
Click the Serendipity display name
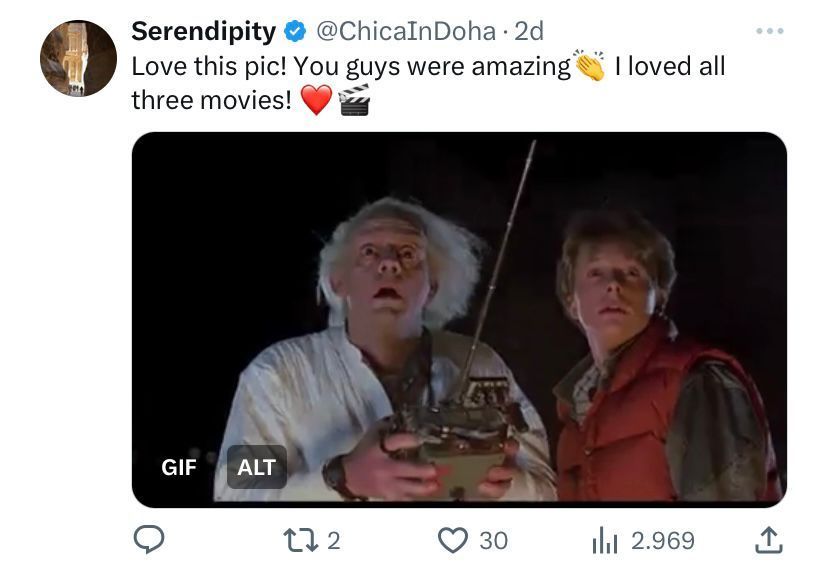click(x=203, y=31)
